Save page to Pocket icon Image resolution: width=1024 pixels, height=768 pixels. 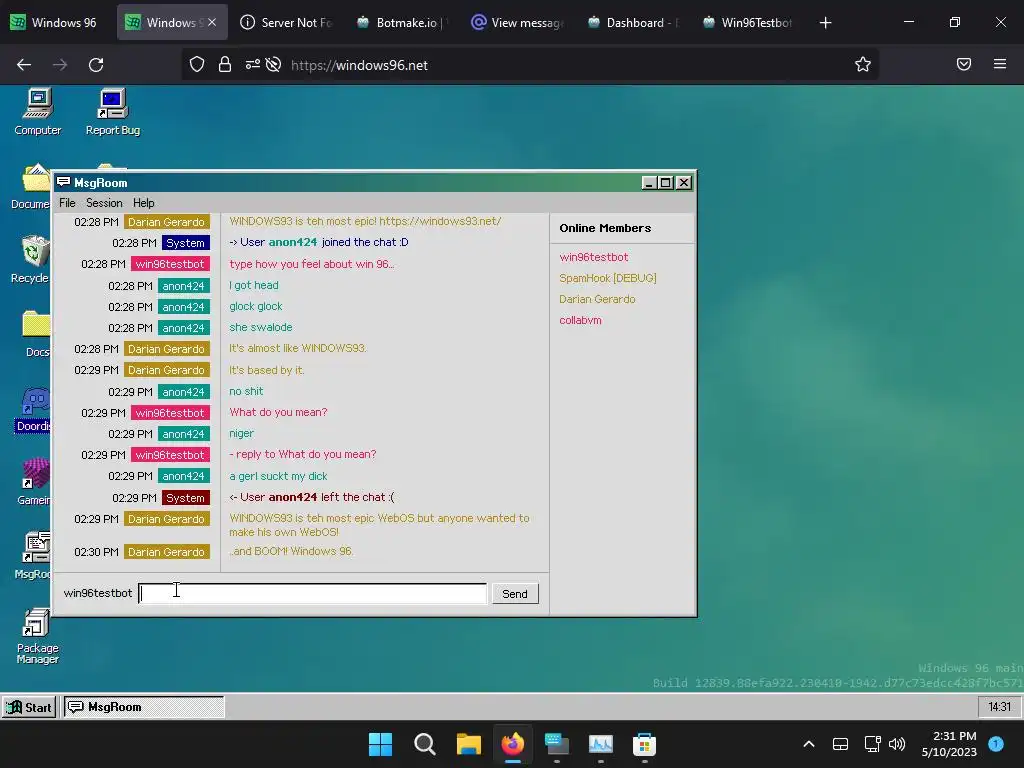(x=964, y=64)
